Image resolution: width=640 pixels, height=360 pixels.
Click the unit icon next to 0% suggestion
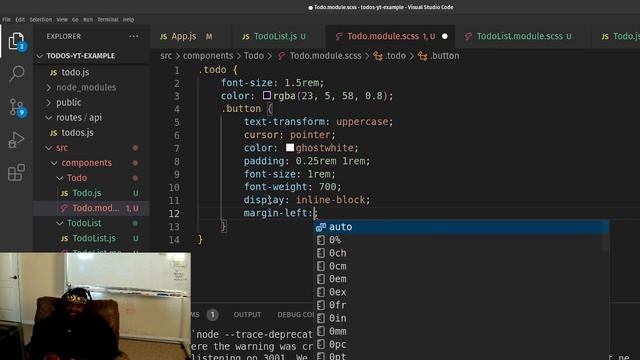point(321,240)
